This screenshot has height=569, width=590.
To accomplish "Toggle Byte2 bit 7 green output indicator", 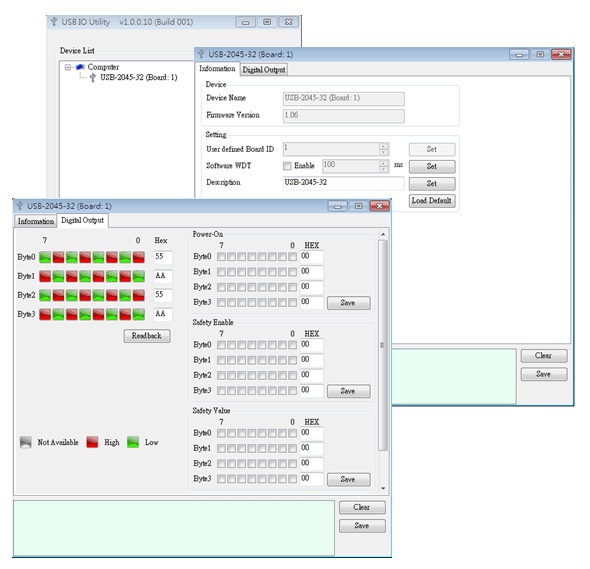I will tap(45, 295).
